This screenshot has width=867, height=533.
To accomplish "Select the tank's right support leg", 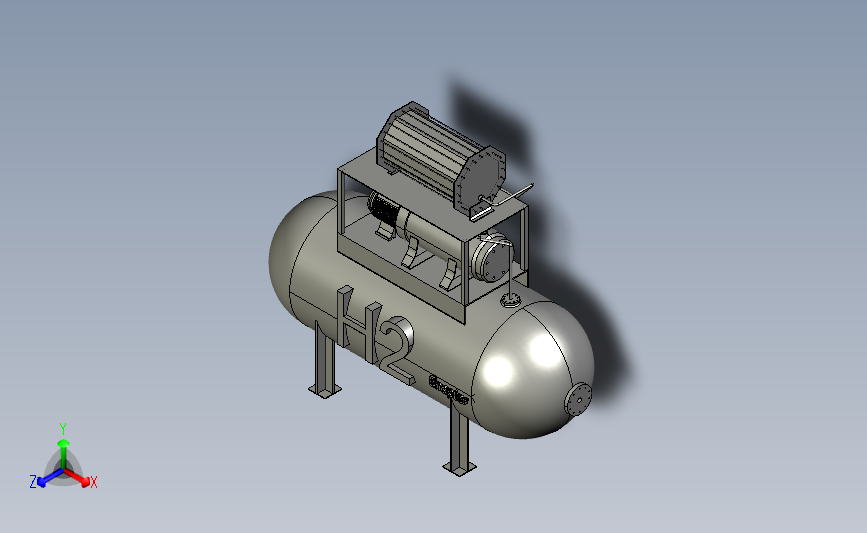I will point(459,438).
